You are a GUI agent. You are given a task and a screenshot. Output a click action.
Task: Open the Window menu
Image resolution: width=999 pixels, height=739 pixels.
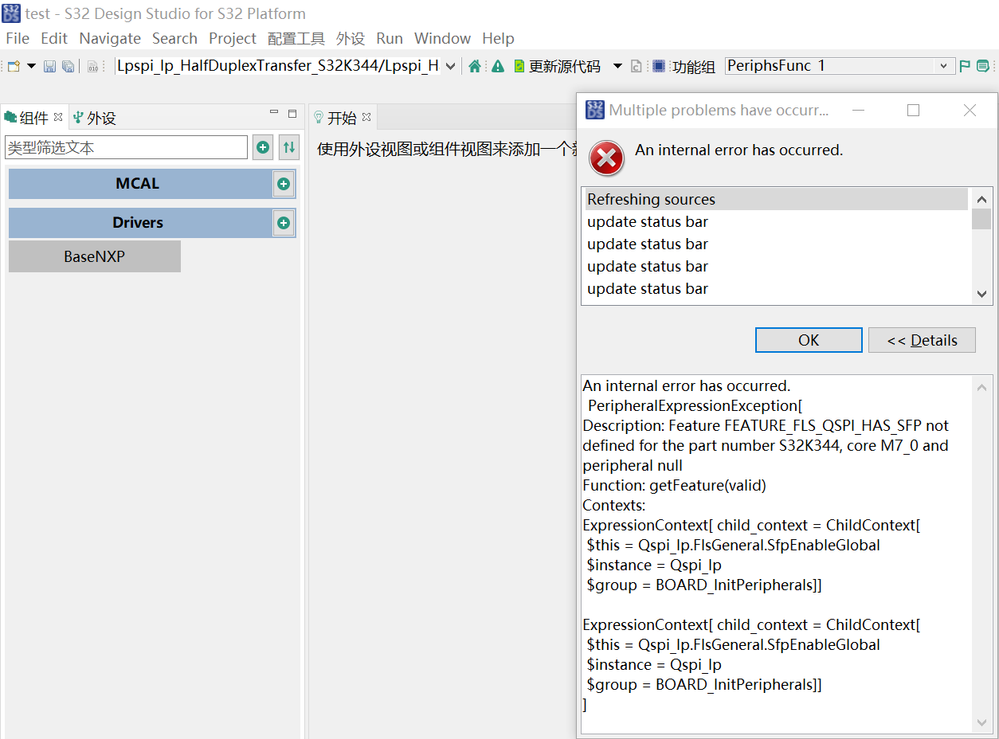click(442, 38)
